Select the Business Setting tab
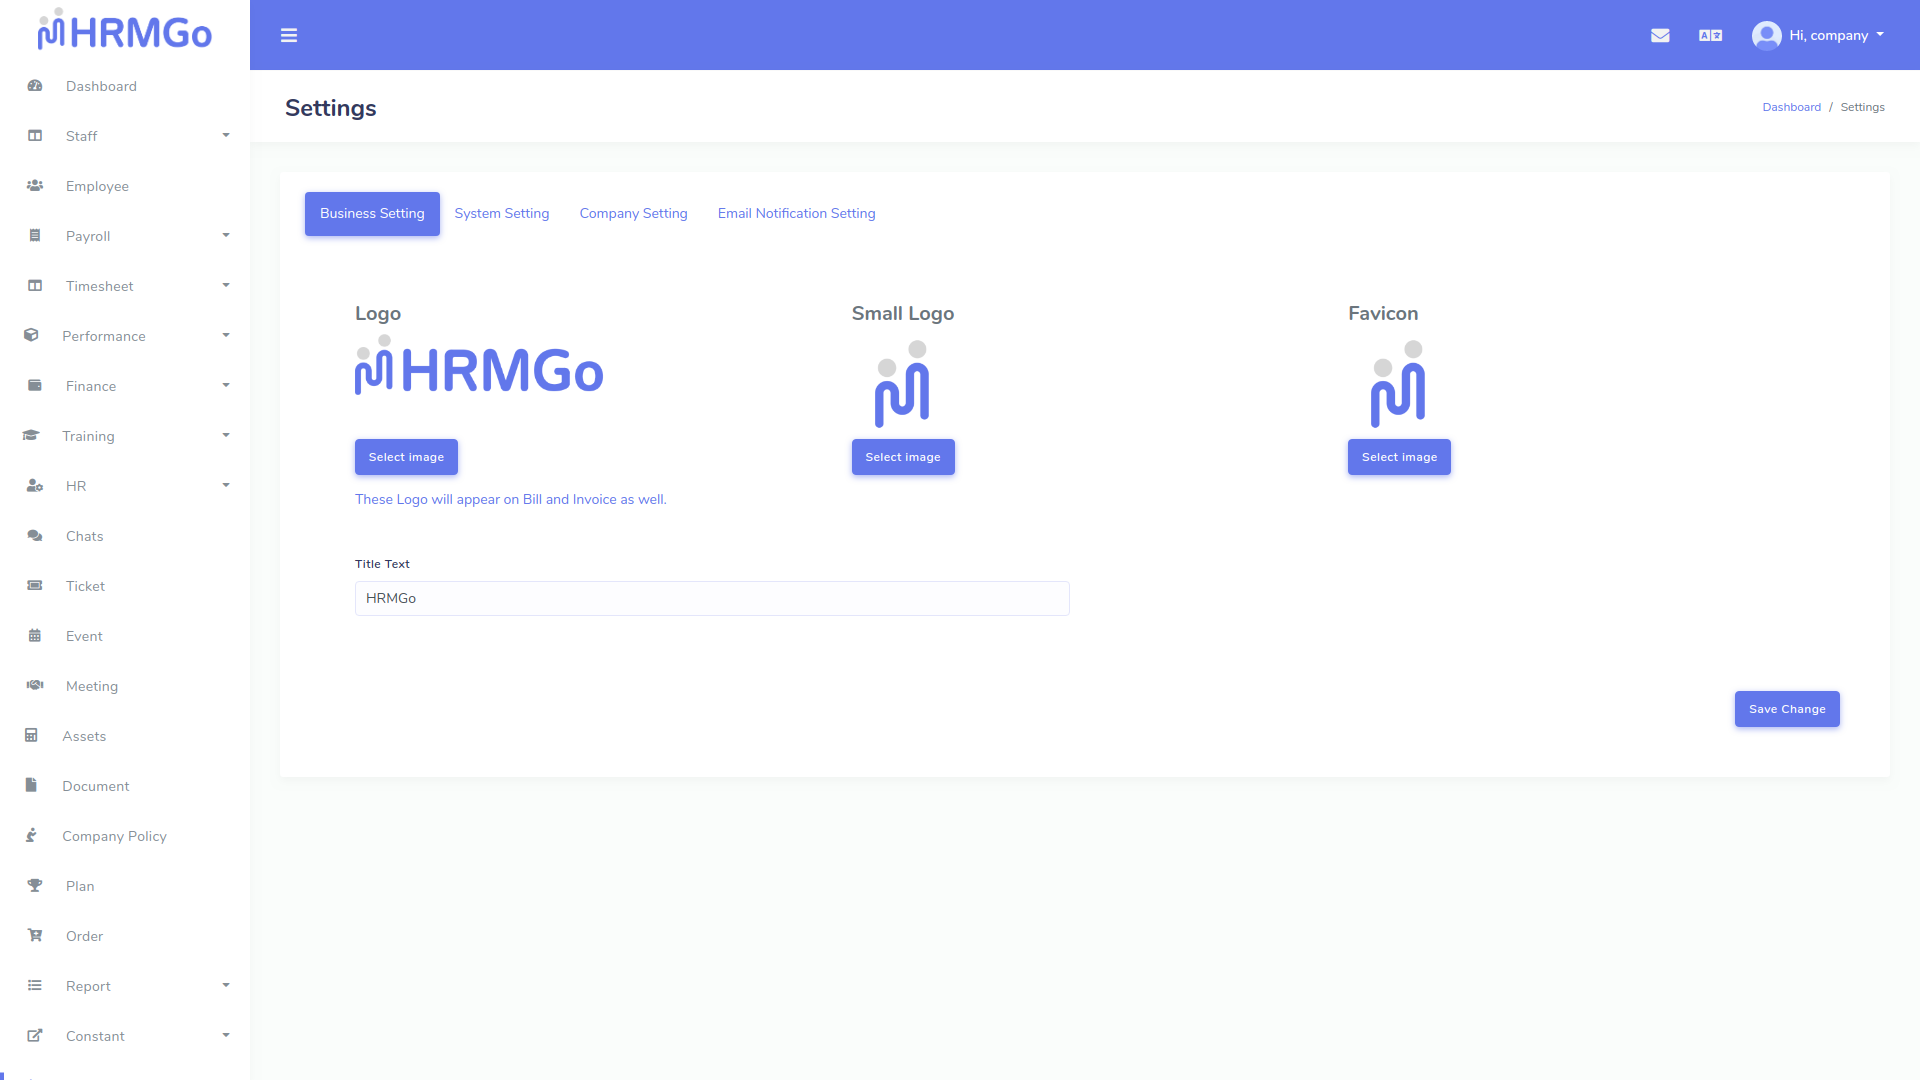1920x1080 pixels. [x=372, y=214]
